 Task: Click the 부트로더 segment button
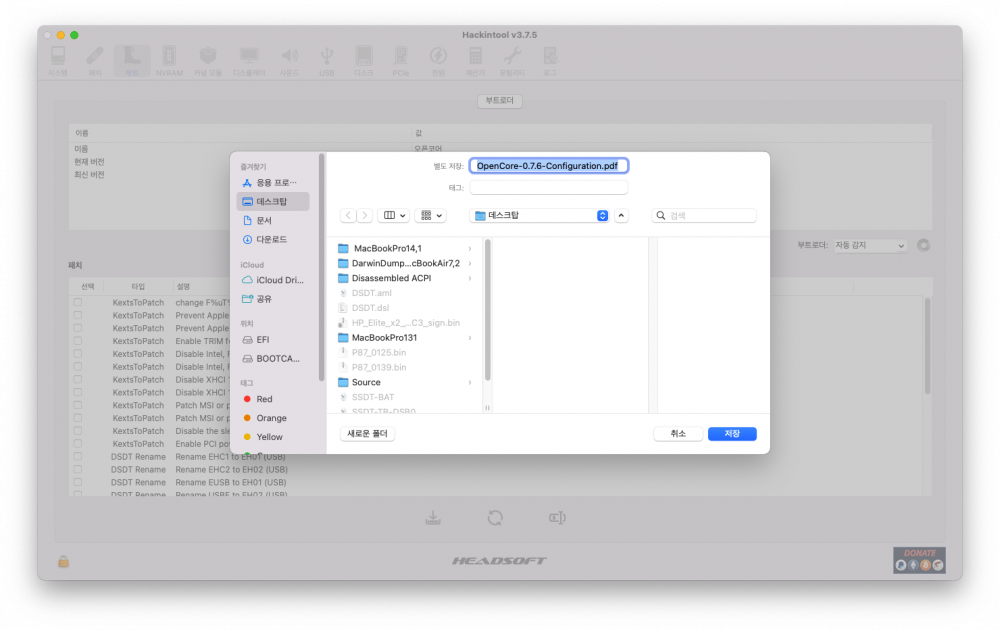coord(499,101)
